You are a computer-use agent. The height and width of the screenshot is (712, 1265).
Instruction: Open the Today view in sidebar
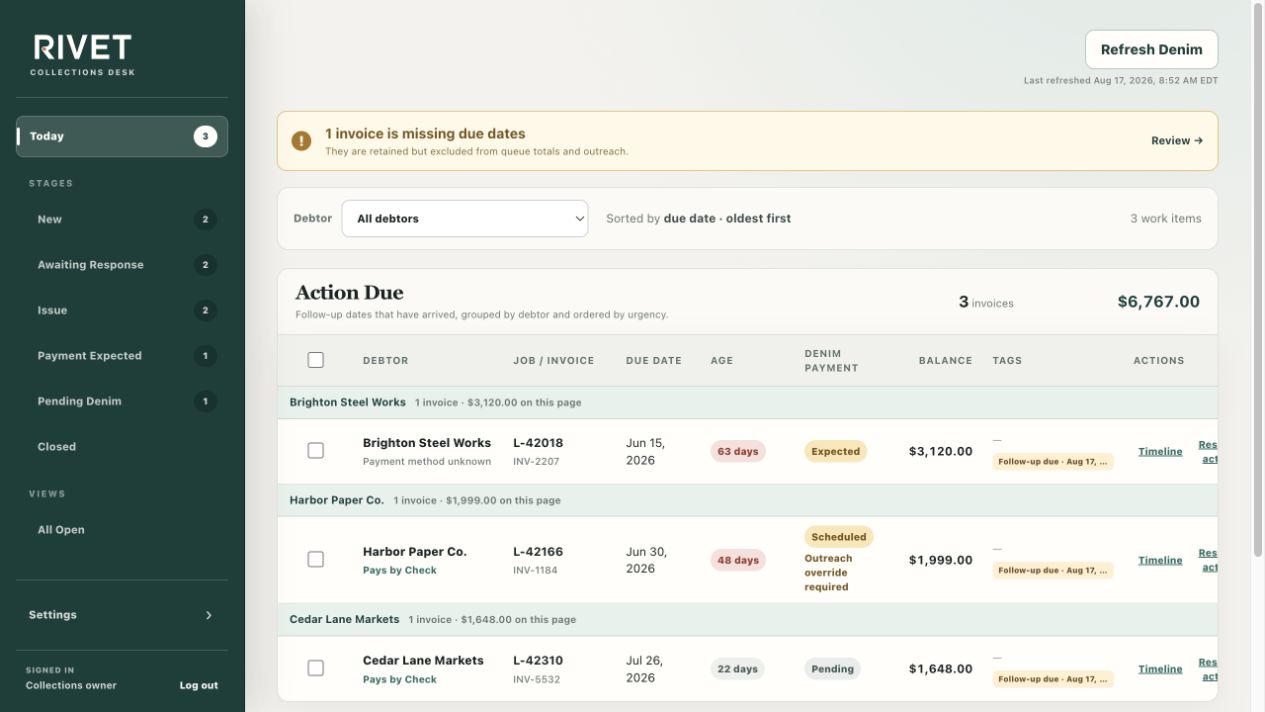[122, 137]
